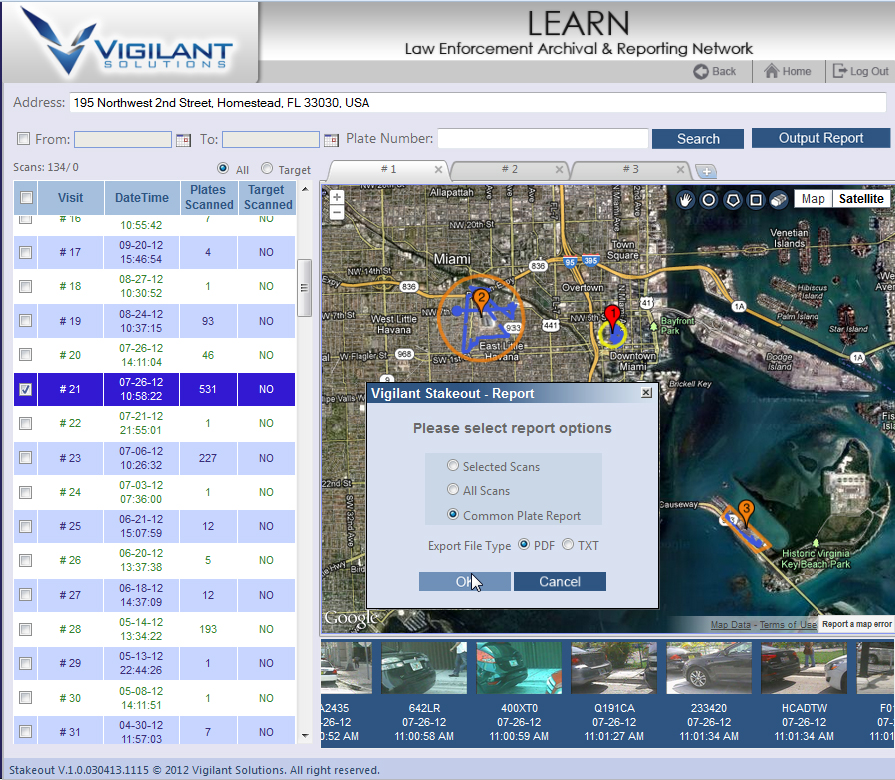View the 642LR plate thumbnail

tap(424, 667)
